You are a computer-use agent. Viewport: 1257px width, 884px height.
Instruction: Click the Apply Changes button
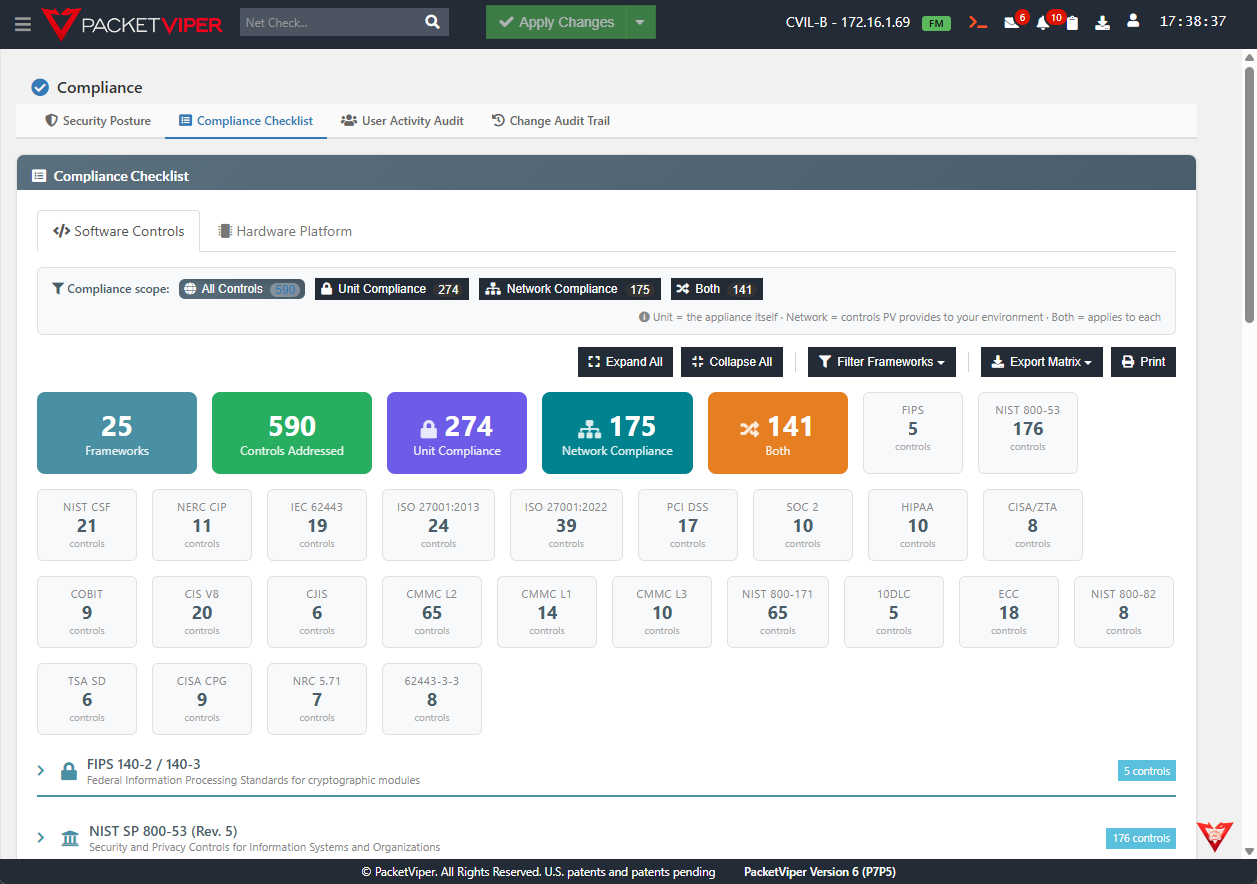pos(557,22)
